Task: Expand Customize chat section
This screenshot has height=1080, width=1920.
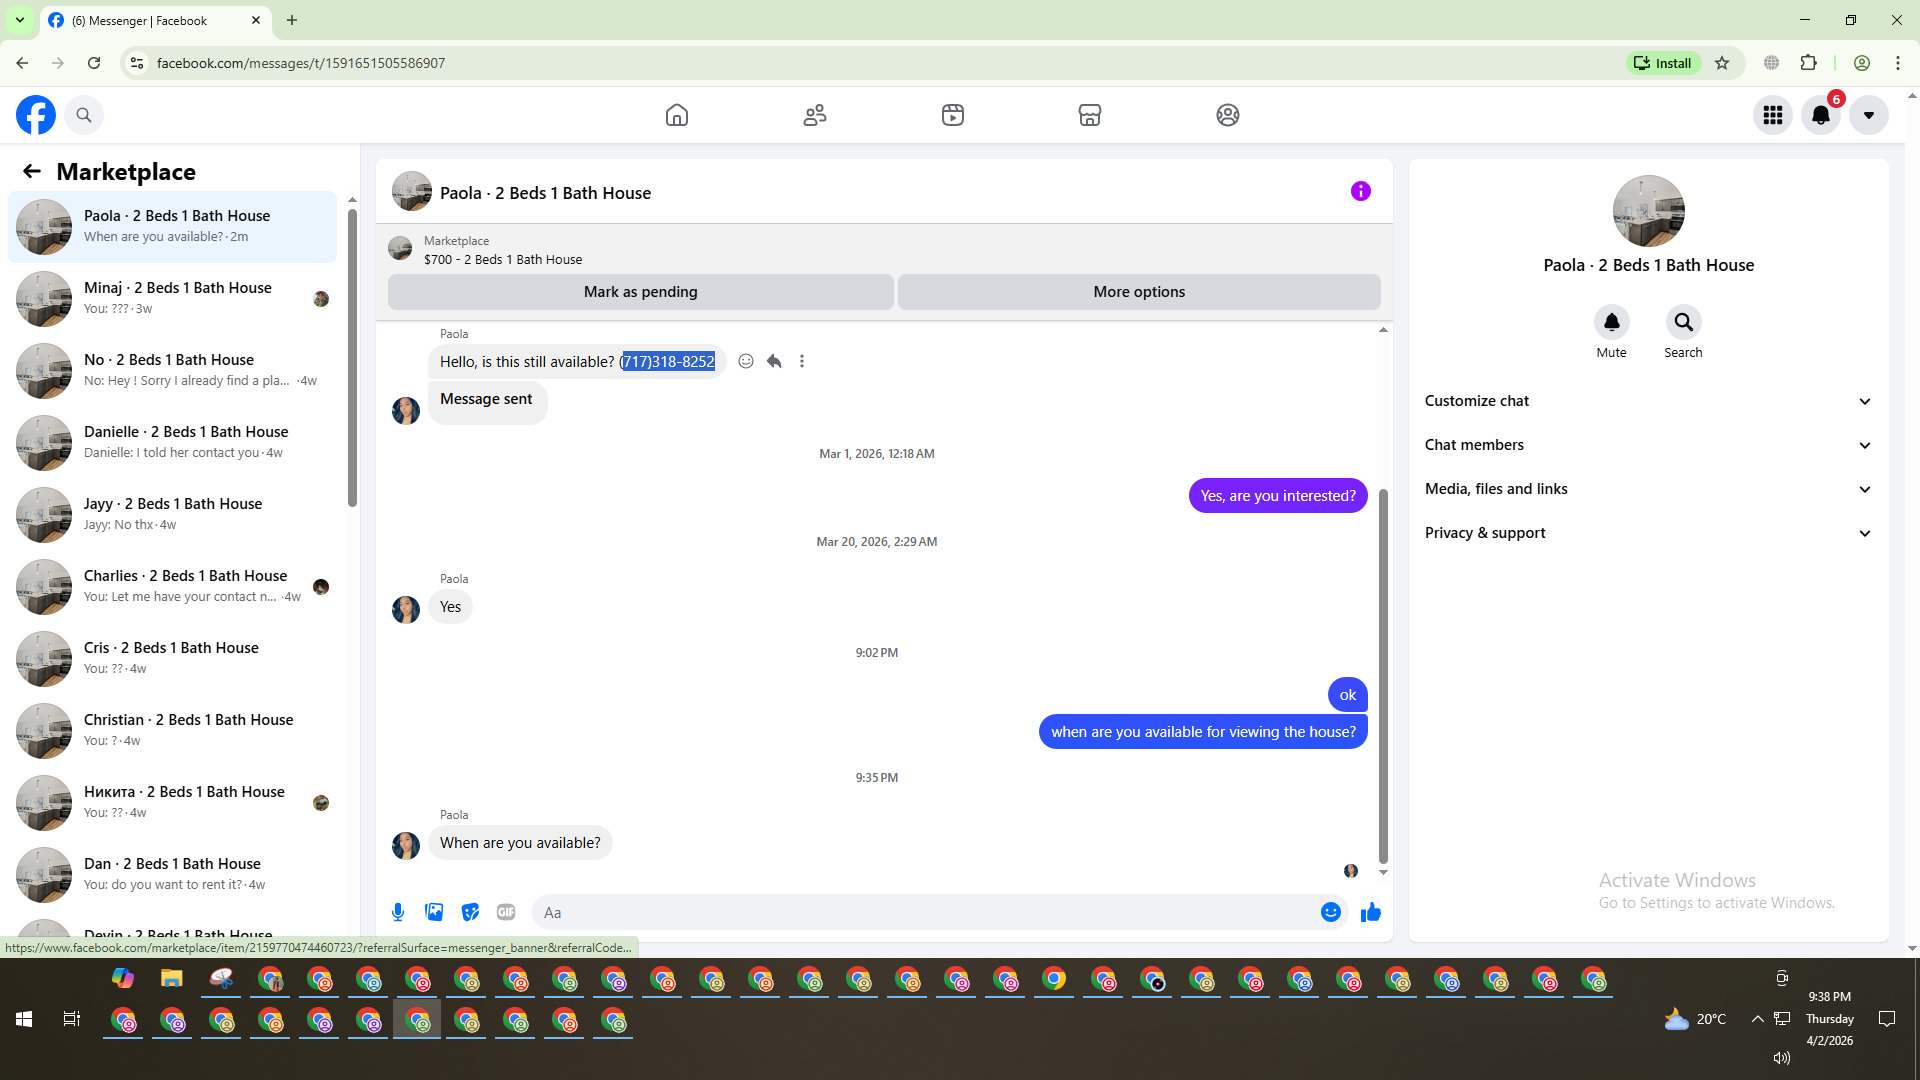Action: pos(1648,401)
